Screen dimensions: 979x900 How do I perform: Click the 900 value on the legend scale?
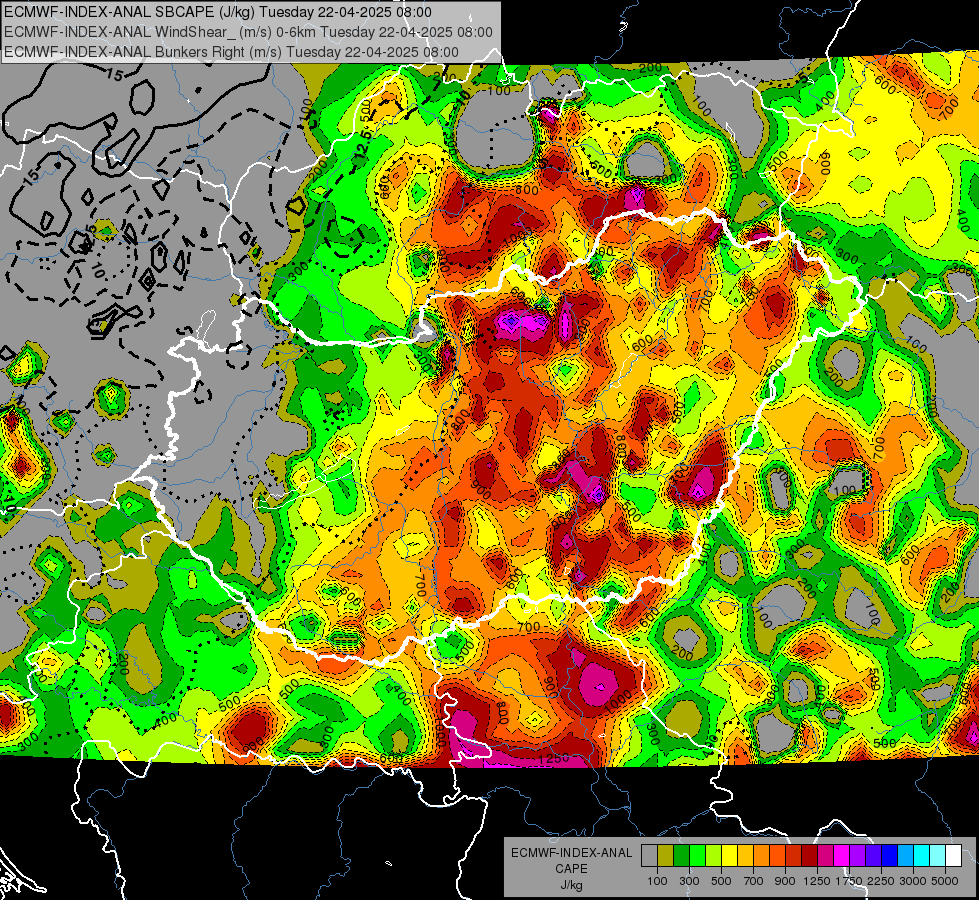click(785, 881)
